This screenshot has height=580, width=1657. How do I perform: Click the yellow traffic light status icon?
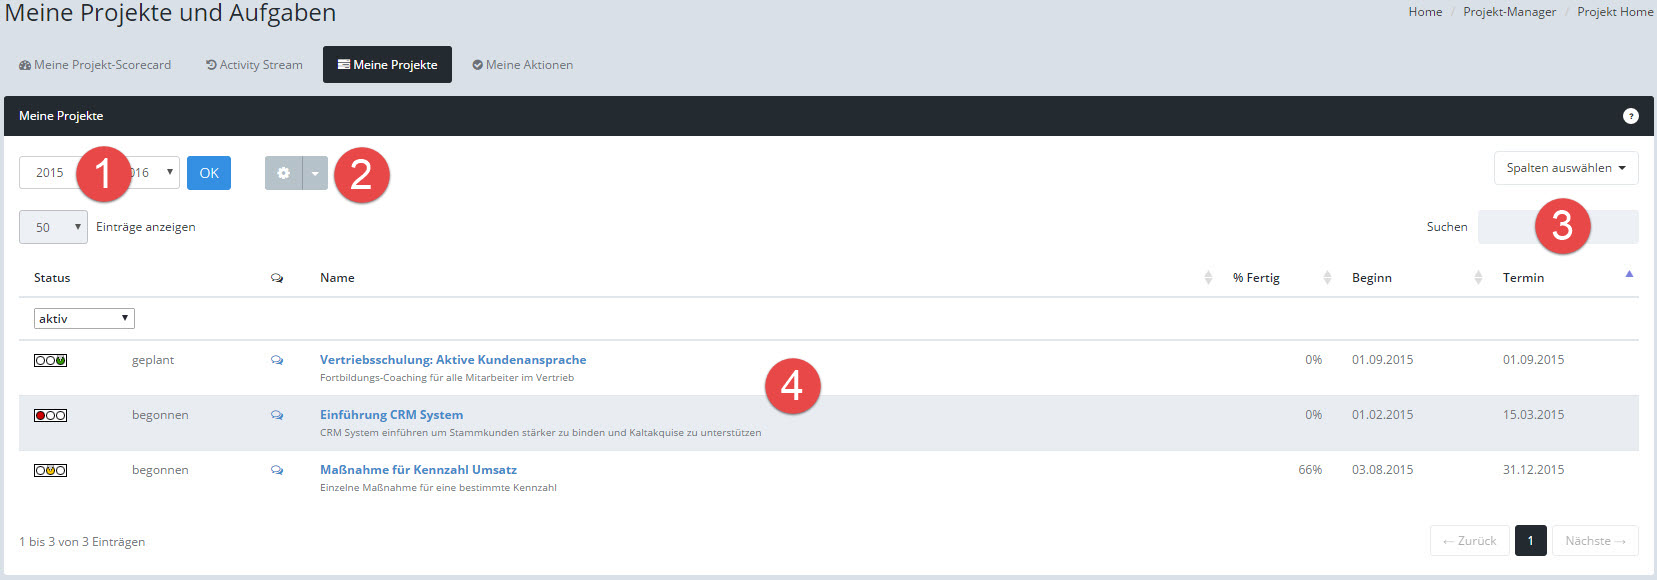50,471
